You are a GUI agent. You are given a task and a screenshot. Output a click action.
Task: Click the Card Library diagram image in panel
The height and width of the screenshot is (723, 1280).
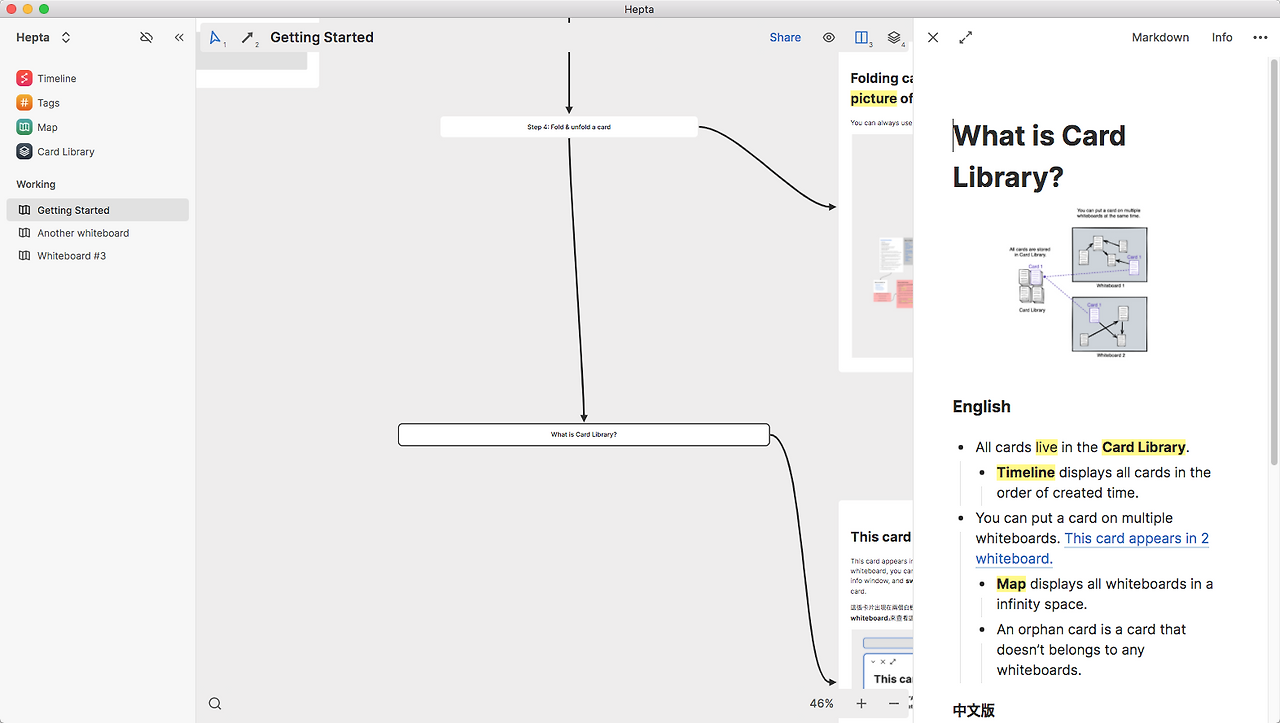[x=1079, y=281]
